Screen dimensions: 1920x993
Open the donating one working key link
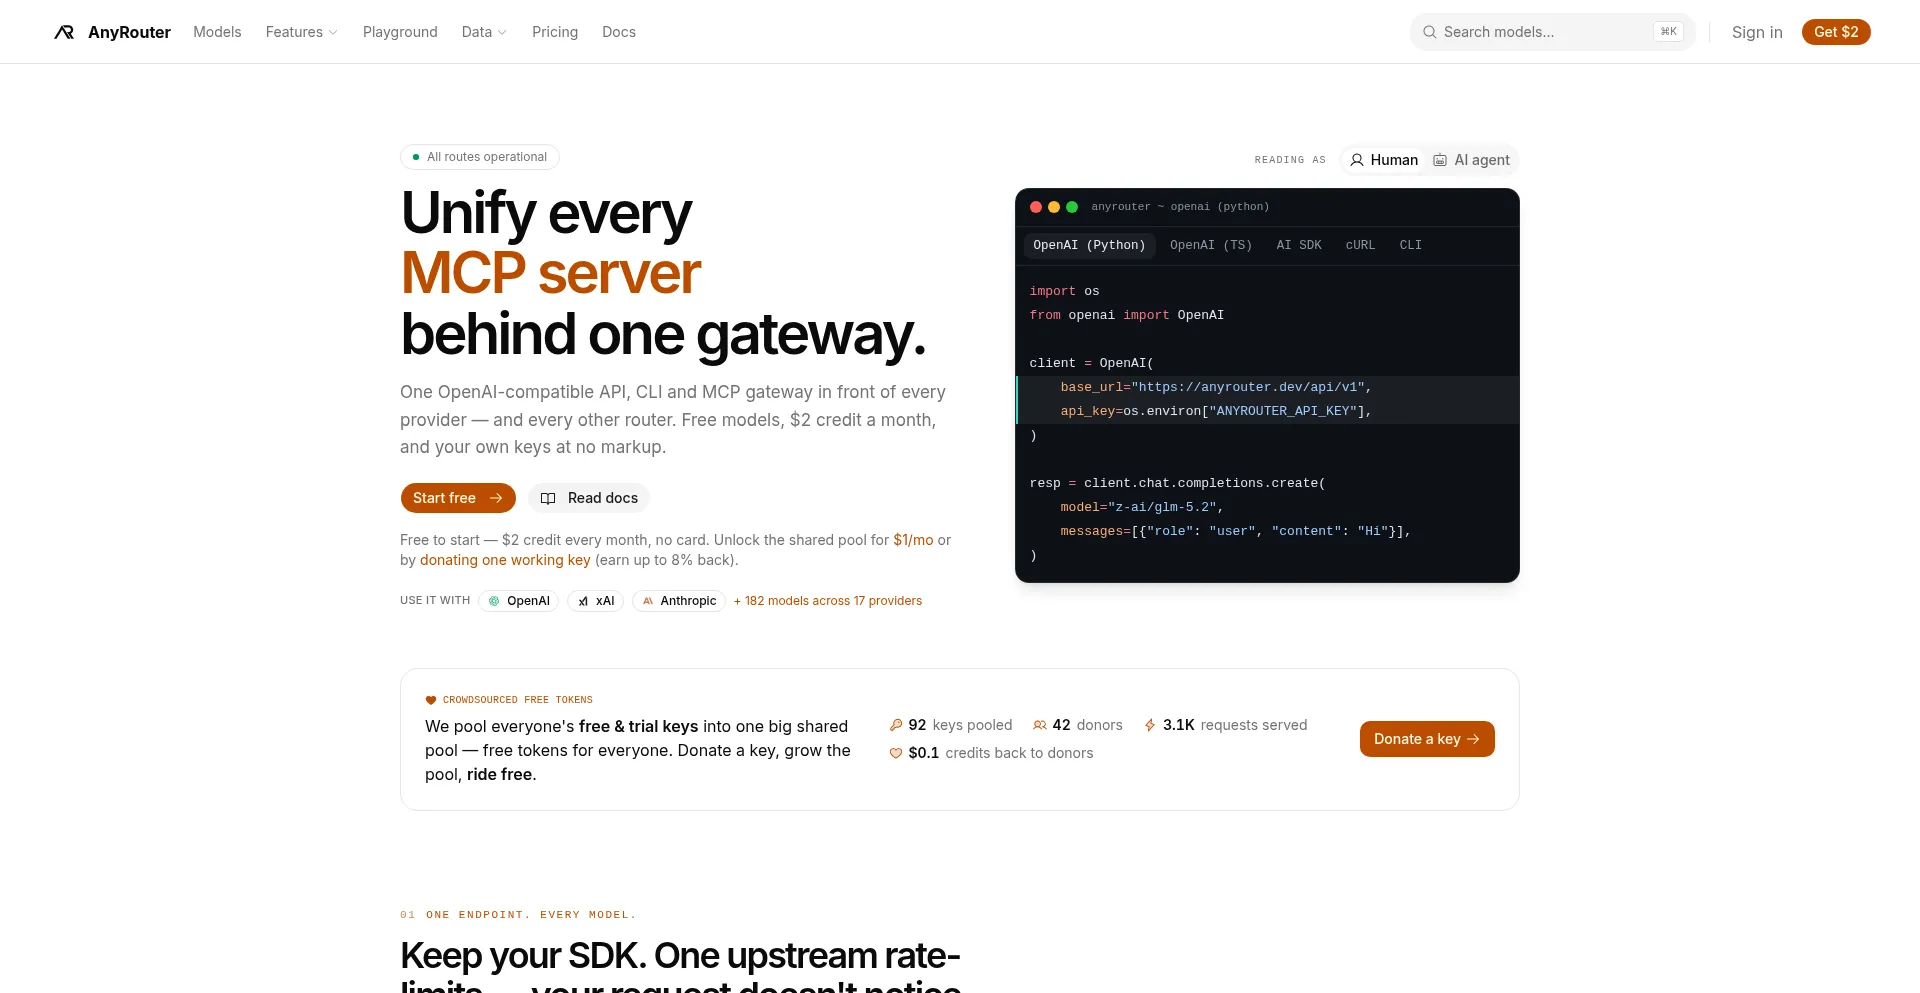tap(505, 560)
